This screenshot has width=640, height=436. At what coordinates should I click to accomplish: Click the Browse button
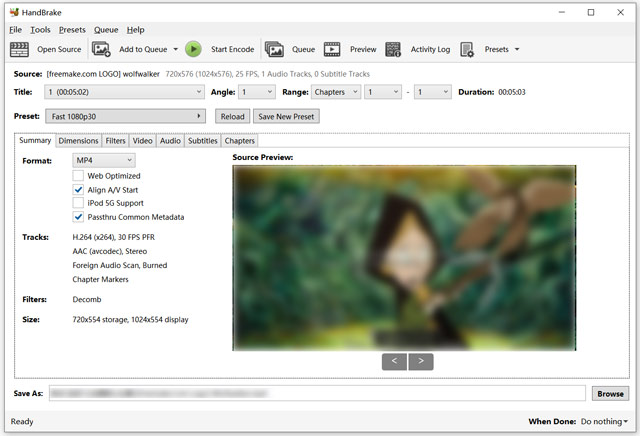[x=610, y=394]
